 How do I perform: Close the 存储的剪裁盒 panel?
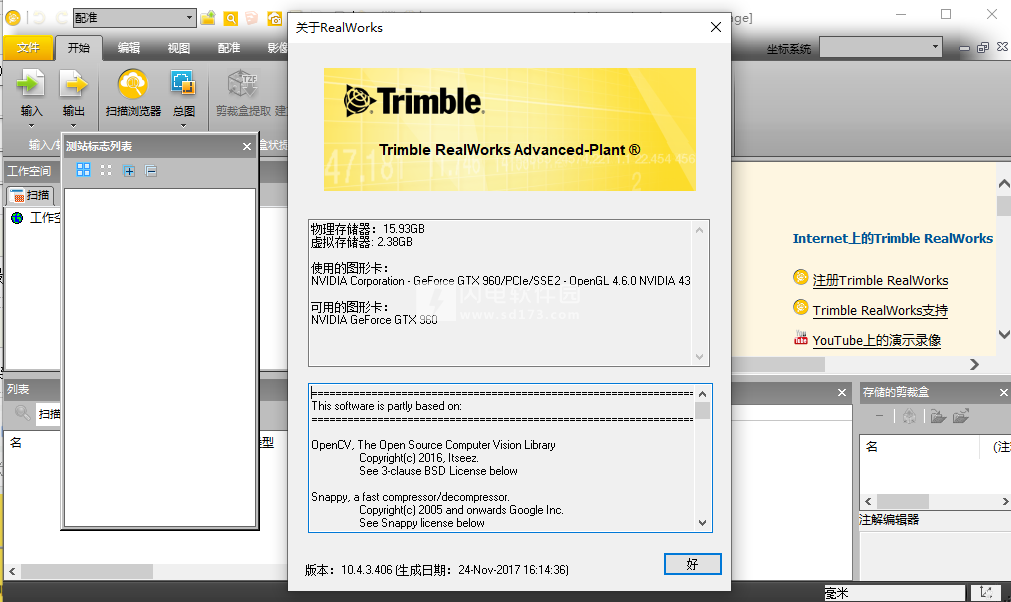1003,392
